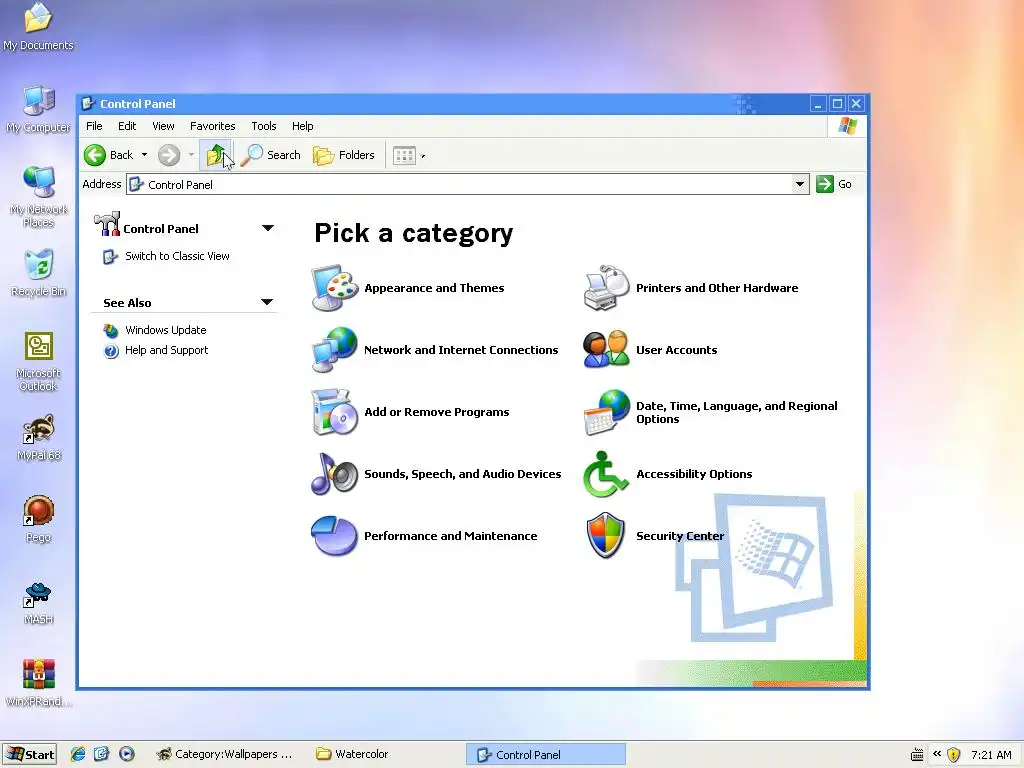This screenshot has width=1024, height=768.
Task: Open Date, Time, Language, and Regional Options icon
Action: coord(606,412)
